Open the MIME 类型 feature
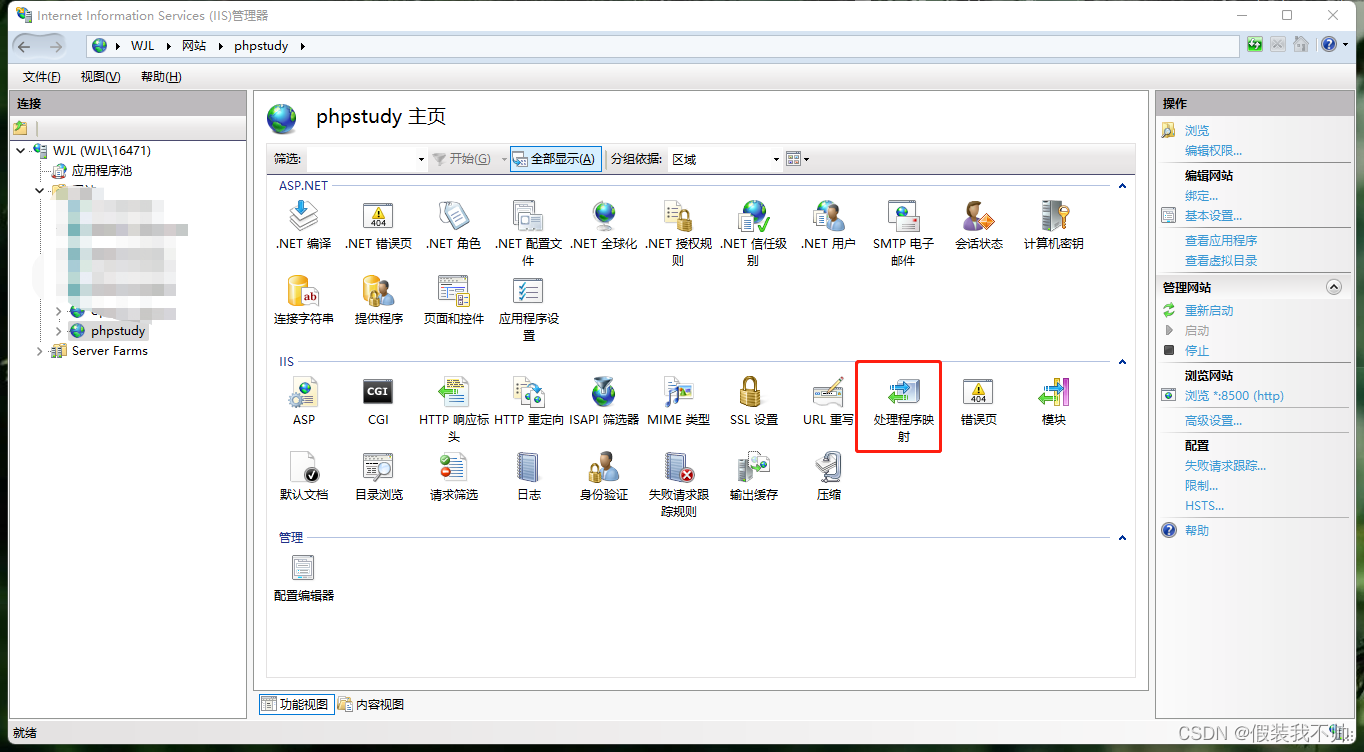 tap(678, 402)
